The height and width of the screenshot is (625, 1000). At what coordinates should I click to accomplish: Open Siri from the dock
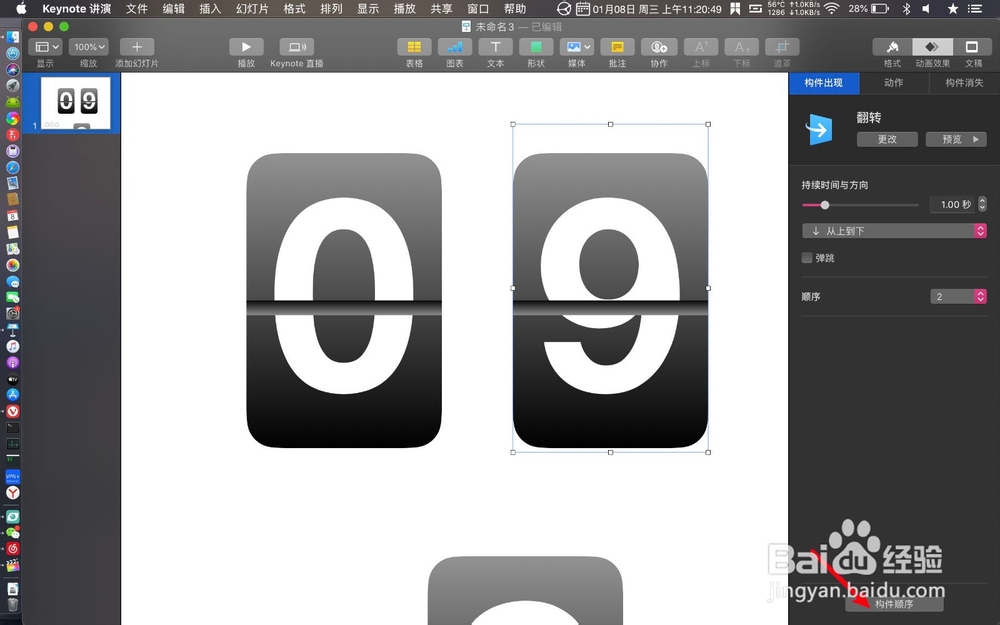coord(13,69)
